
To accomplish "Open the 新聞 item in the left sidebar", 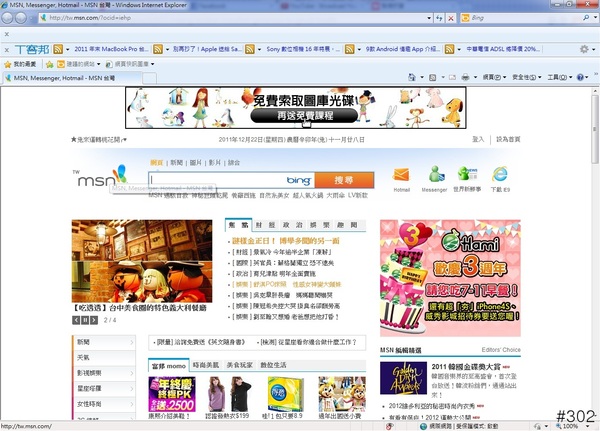I will (103, 342).
